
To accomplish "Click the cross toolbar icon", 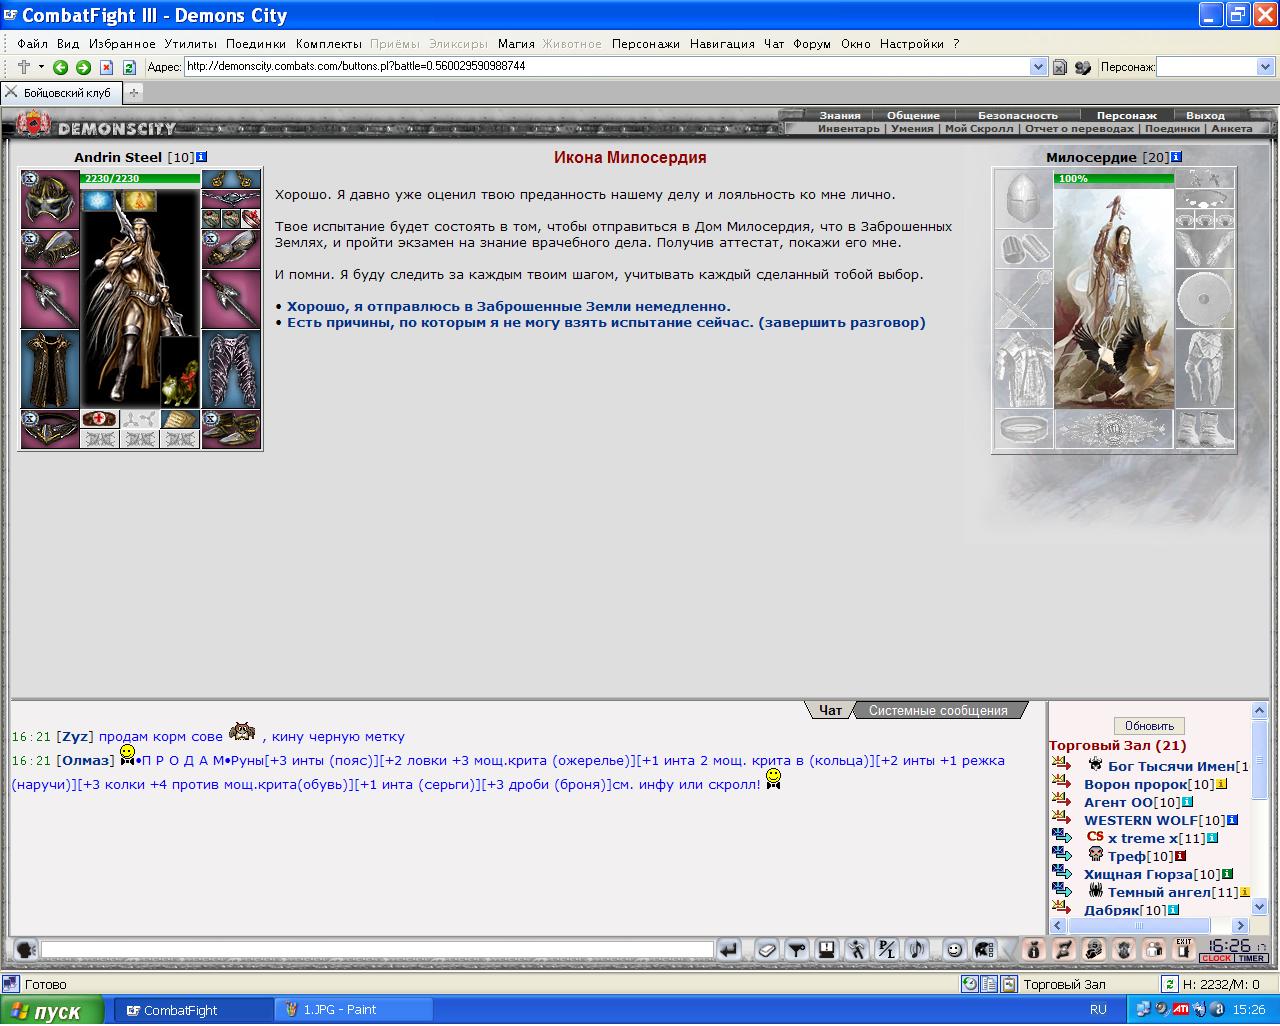I will click(x=24, y=67).
